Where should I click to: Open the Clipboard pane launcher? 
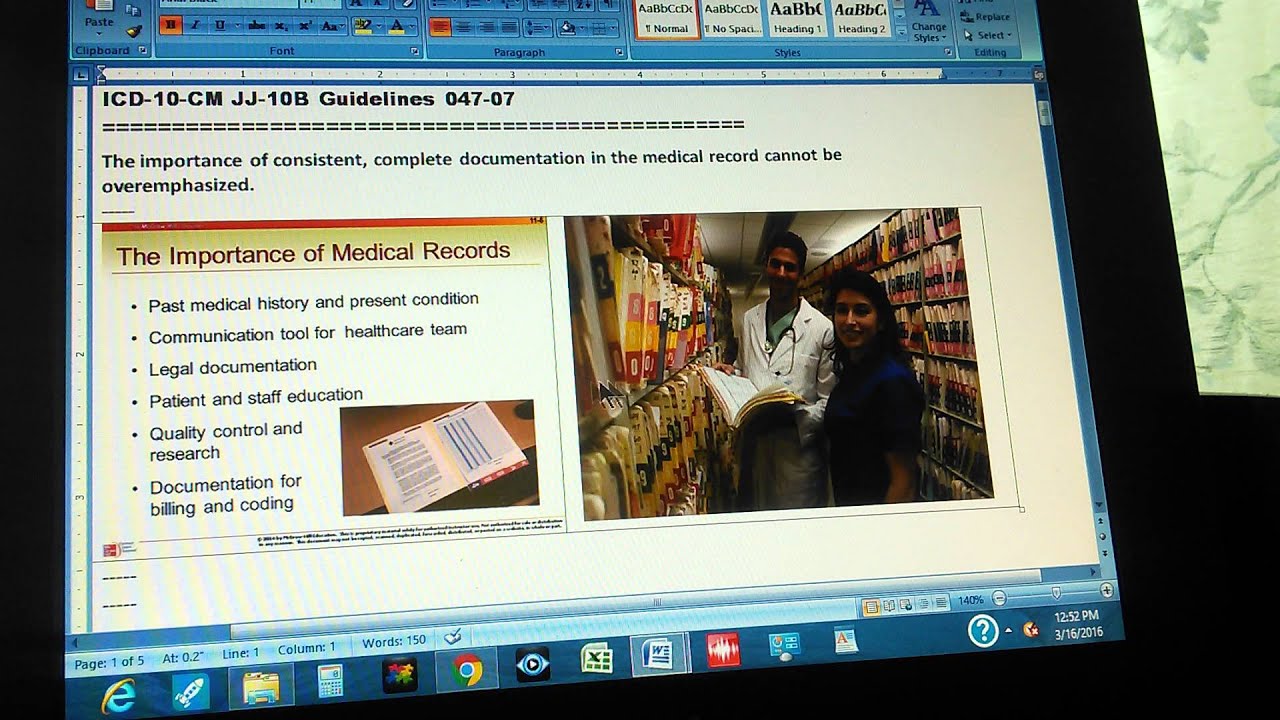tap(142, 50)
